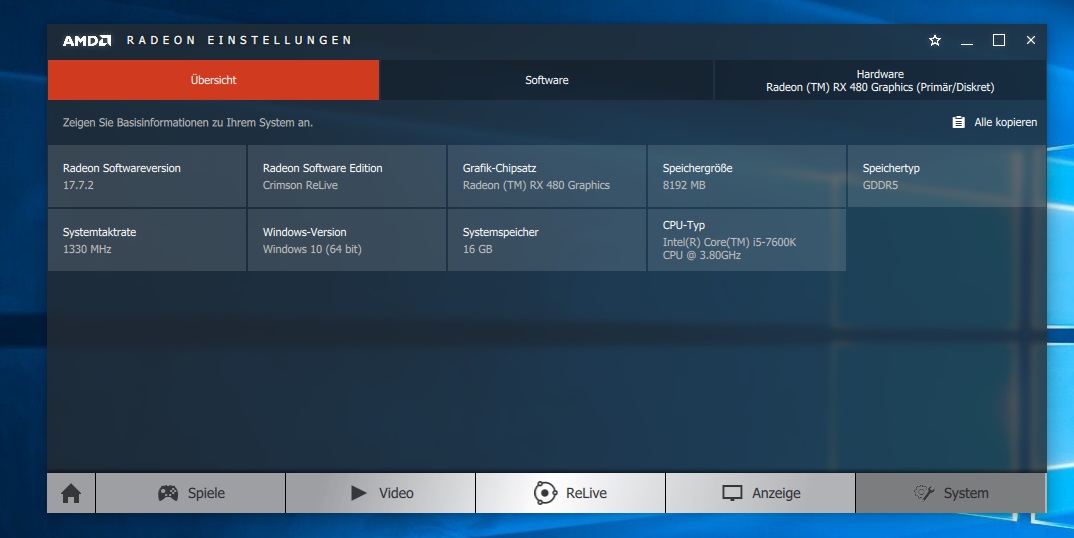Select the Grafik-Chipsatz tile
1074x538 pixels.
coord(547,176)
